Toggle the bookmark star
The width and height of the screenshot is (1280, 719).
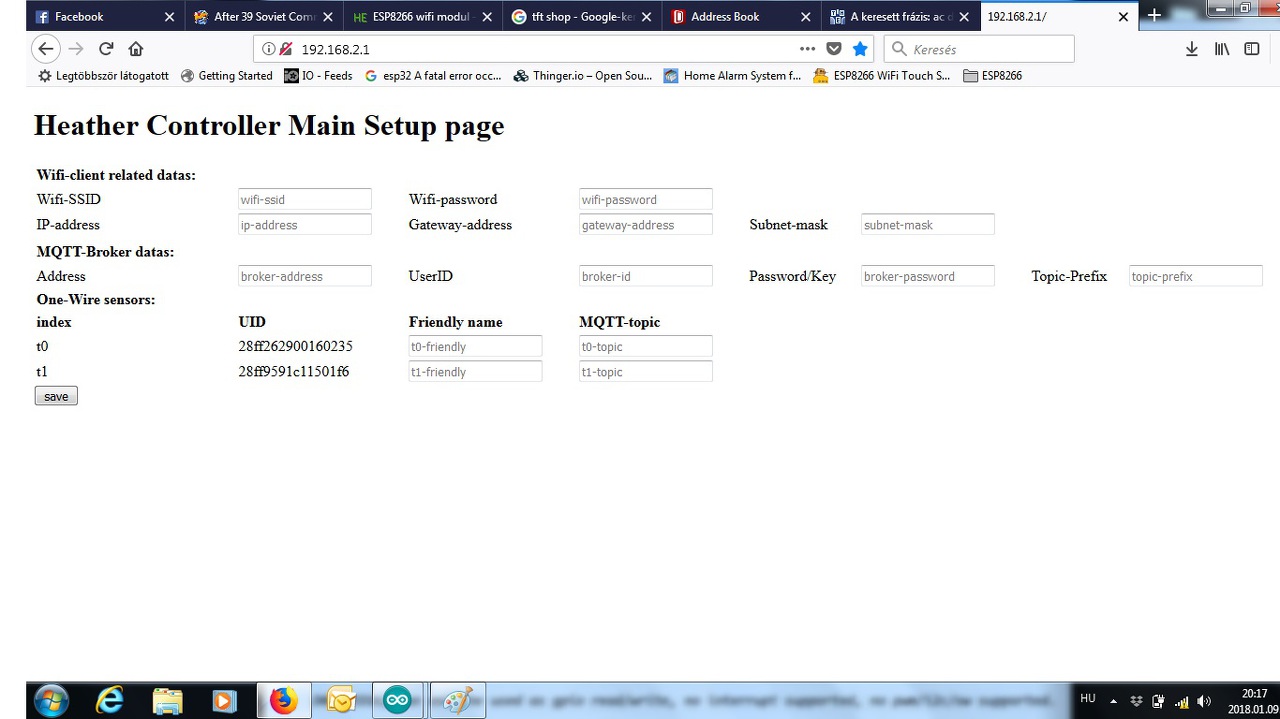coord(860,49)
